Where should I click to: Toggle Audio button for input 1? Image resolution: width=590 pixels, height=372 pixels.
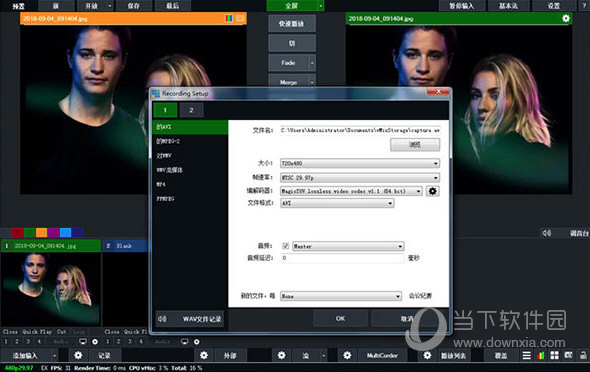[61, 342]
